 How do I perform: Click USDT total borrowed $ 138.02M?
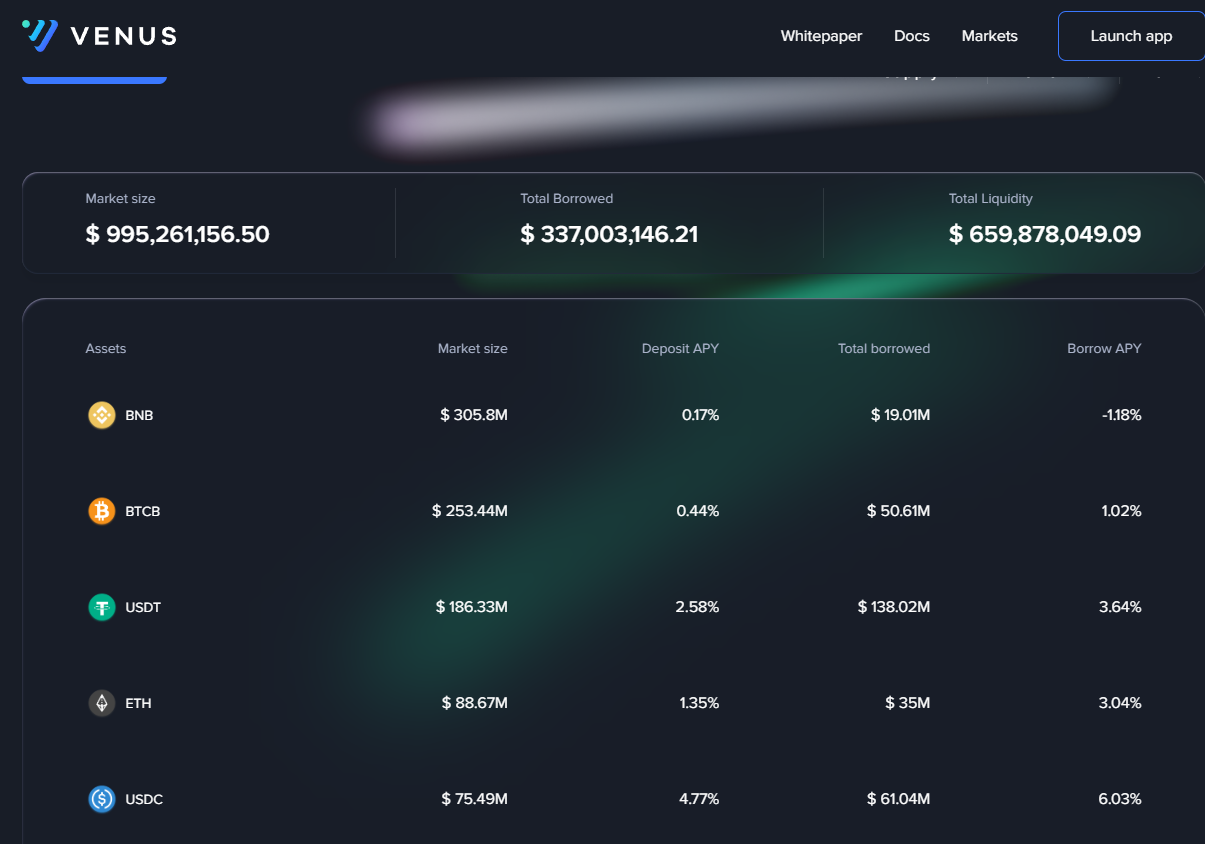(x=894, y=607)
